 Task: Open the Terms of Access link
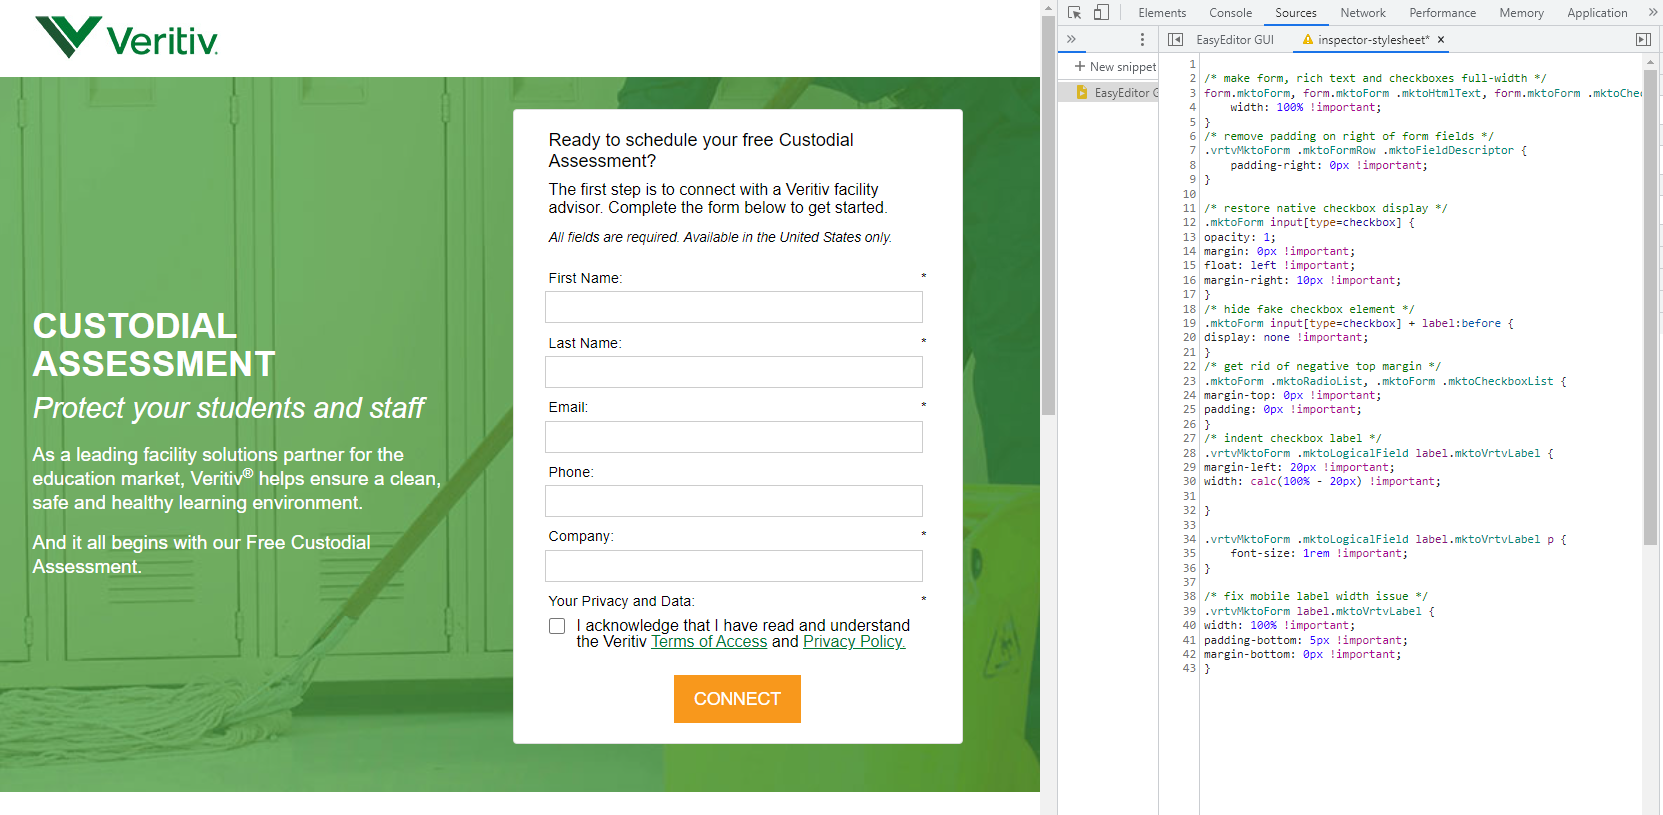click(709, 642)
